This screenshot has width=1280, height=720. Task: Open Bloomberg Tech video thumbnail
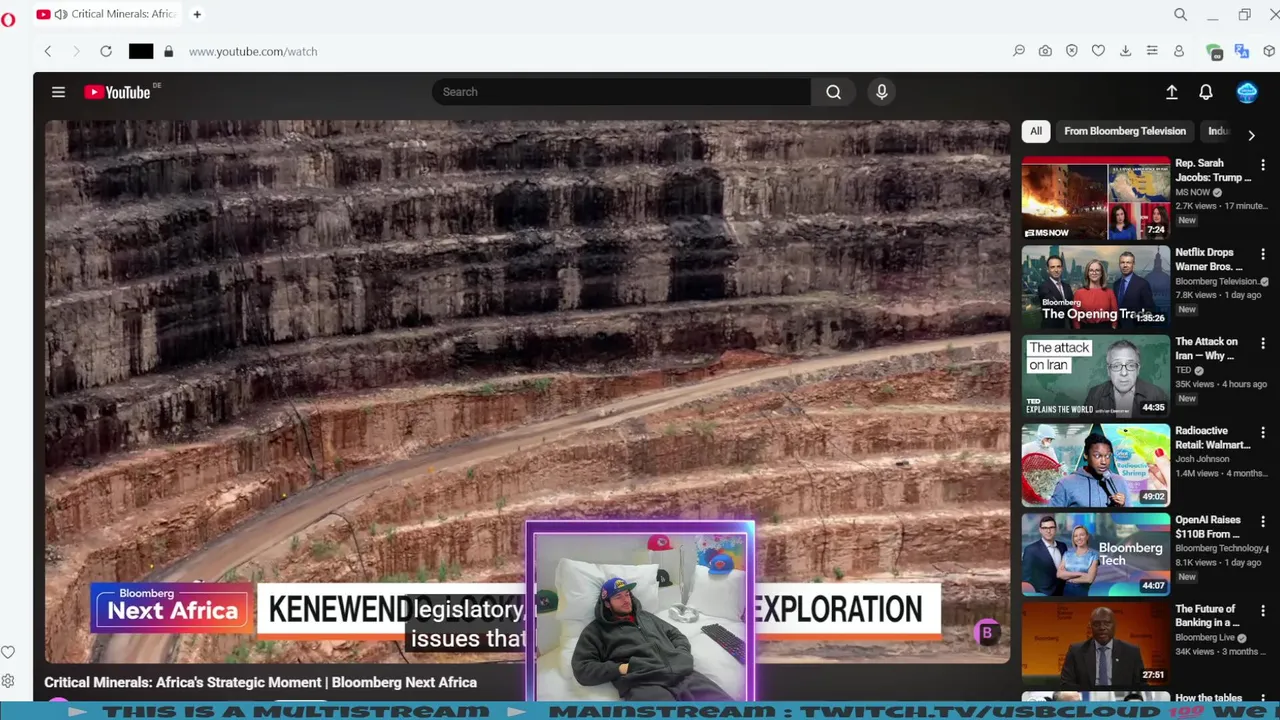pos(1095,554)
